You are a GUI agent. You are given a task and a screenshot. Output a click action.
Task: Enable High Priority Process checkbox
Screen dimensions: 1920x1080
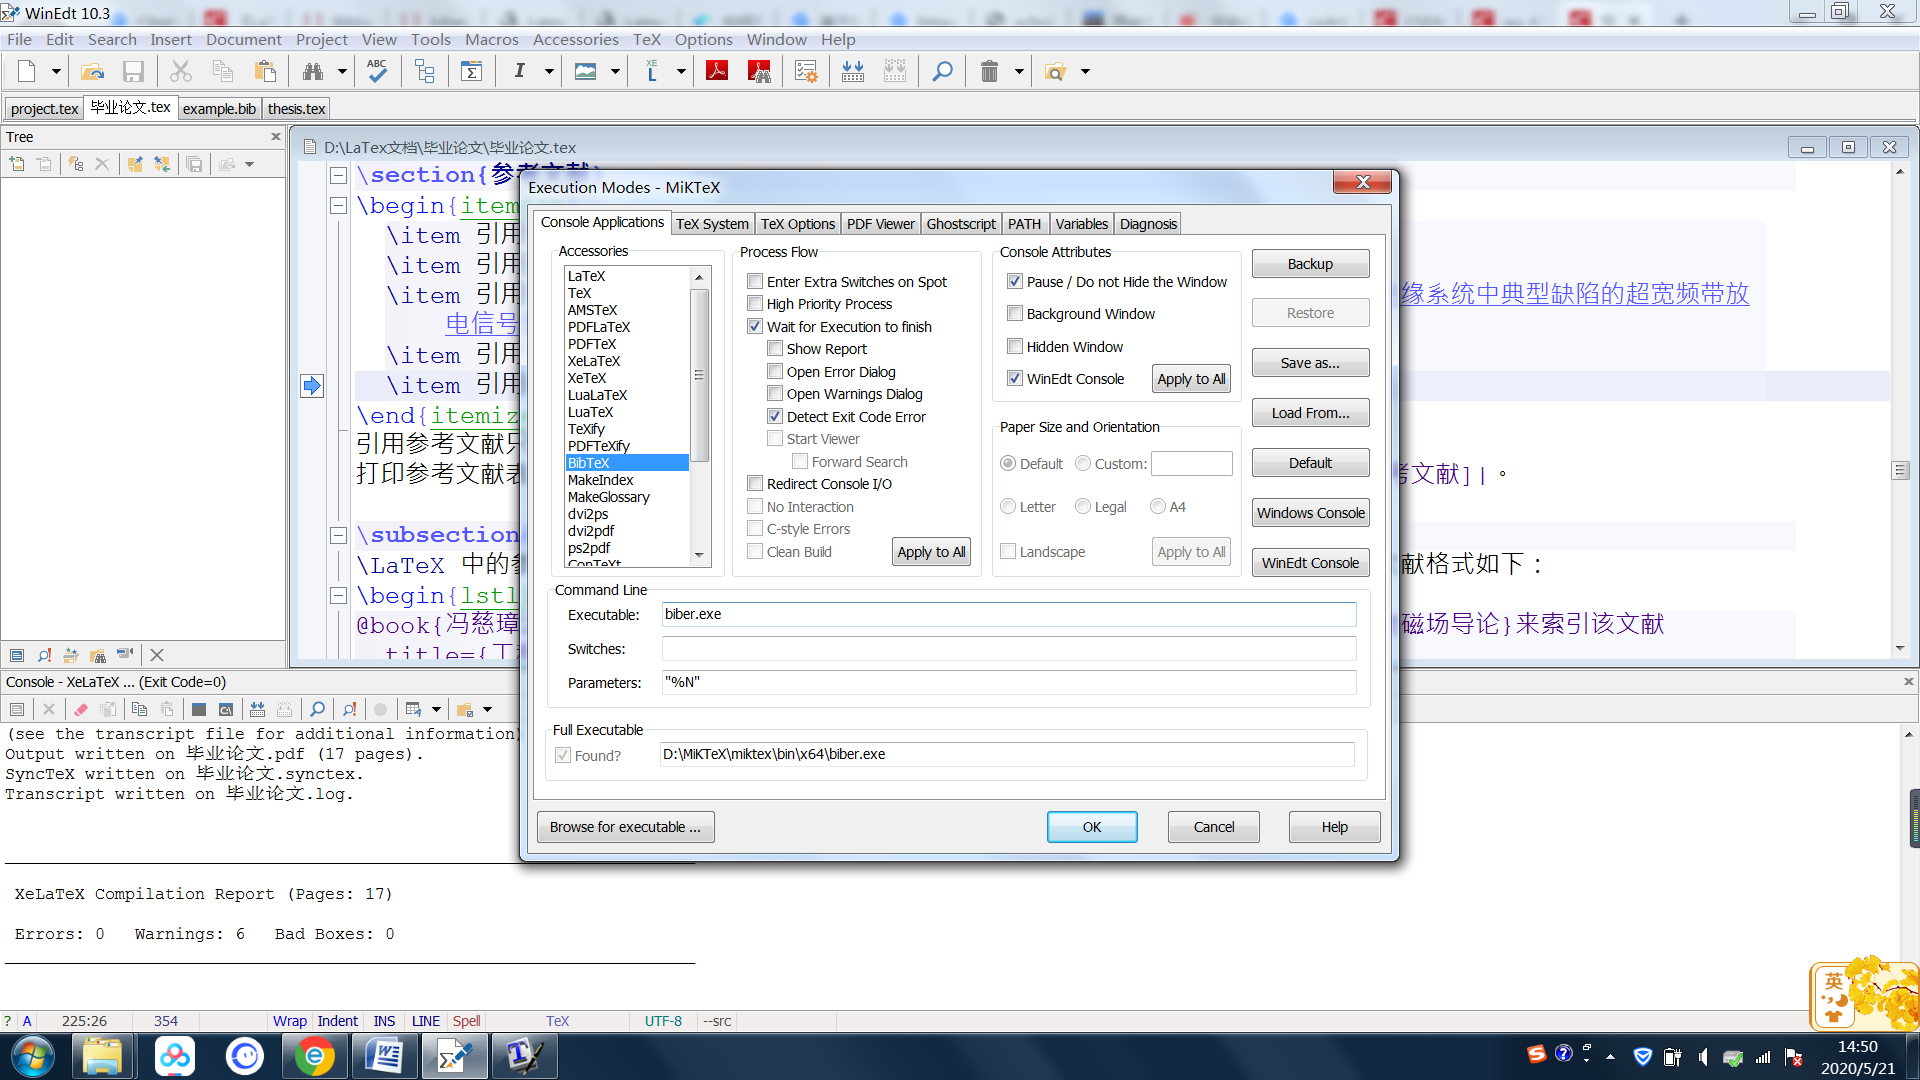pos(755,304)
